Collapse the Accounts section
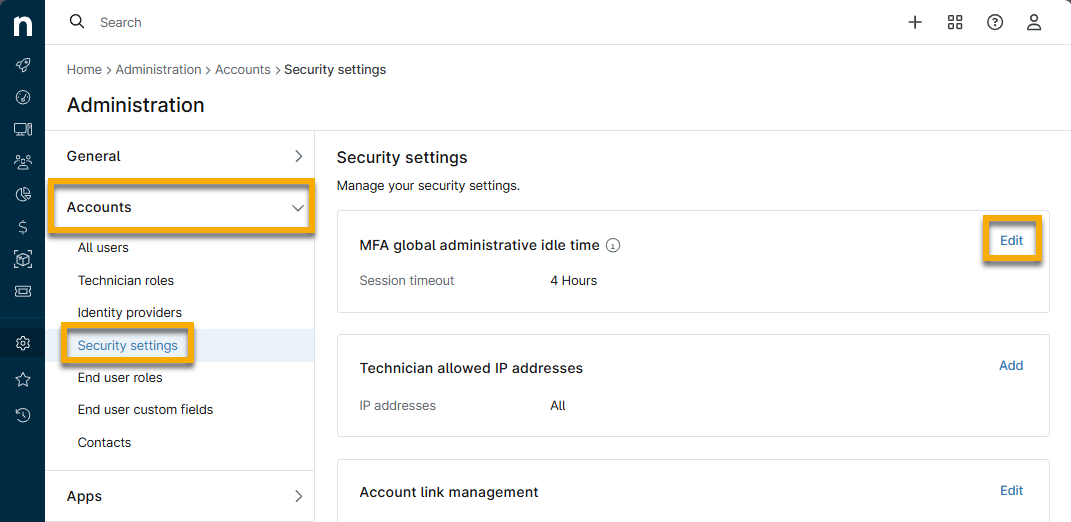The image size is (1071, 522). [x=297, y=208]
